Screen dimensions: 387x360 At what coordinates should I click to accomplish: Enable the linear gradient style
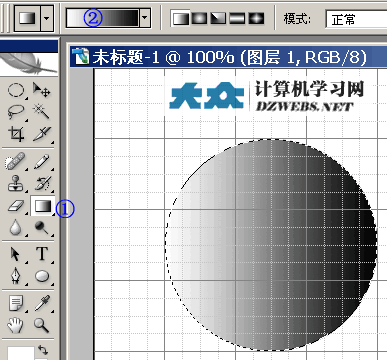tap(180, 19)
